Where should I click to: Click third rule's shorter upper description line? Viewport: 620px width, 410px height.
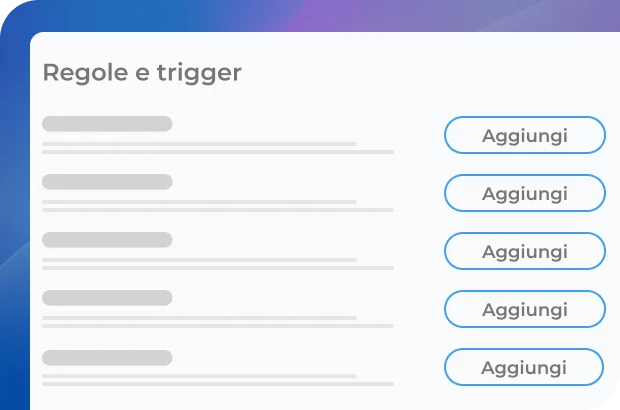click(x=199, y=260)
